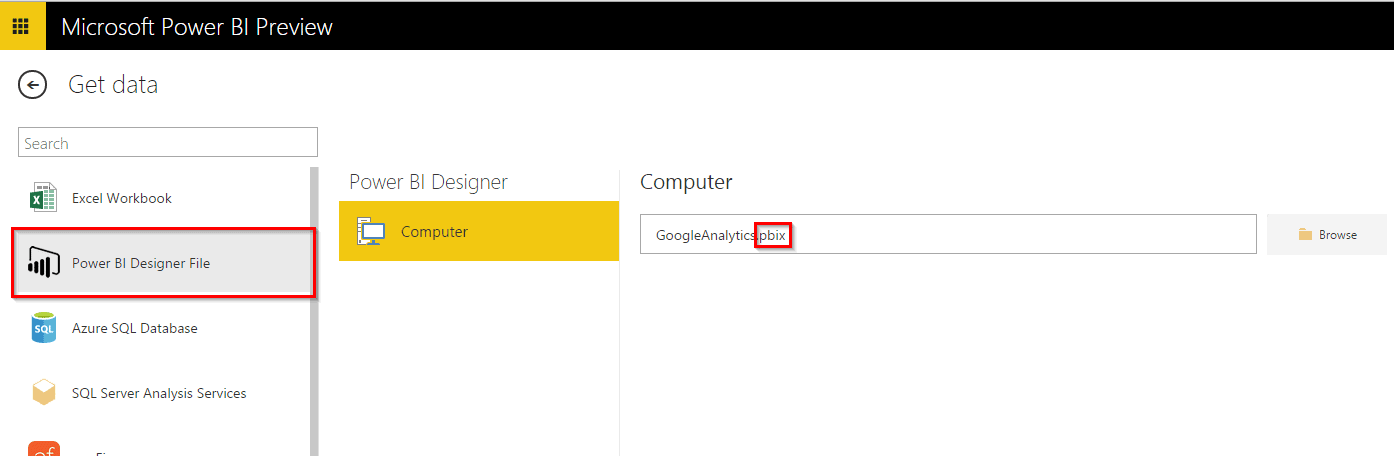
Task: Click the partially visible orange source icon
Action: [x=44, y=449]
